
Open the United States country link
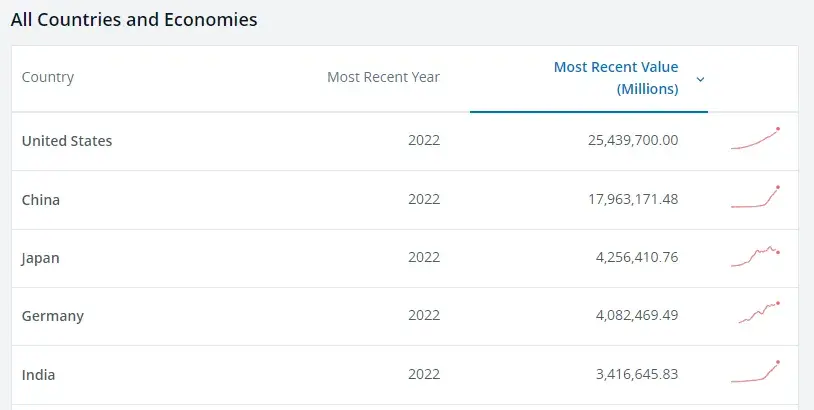click(x=67, y=141)
